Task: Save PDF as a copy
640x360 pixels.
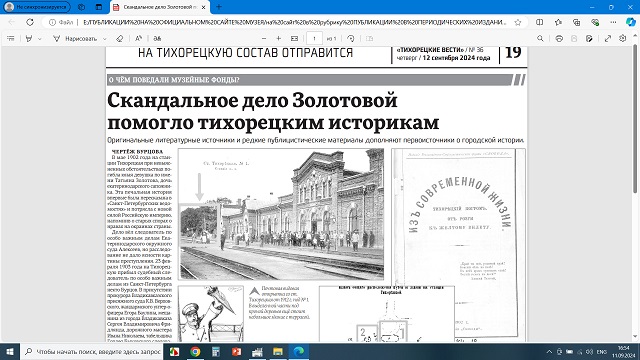Action: 589,38
